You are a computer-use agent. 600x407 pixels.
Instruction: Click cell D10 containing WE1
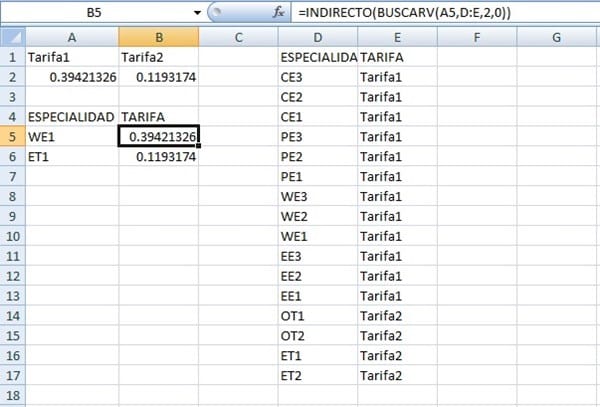(318, 236)
